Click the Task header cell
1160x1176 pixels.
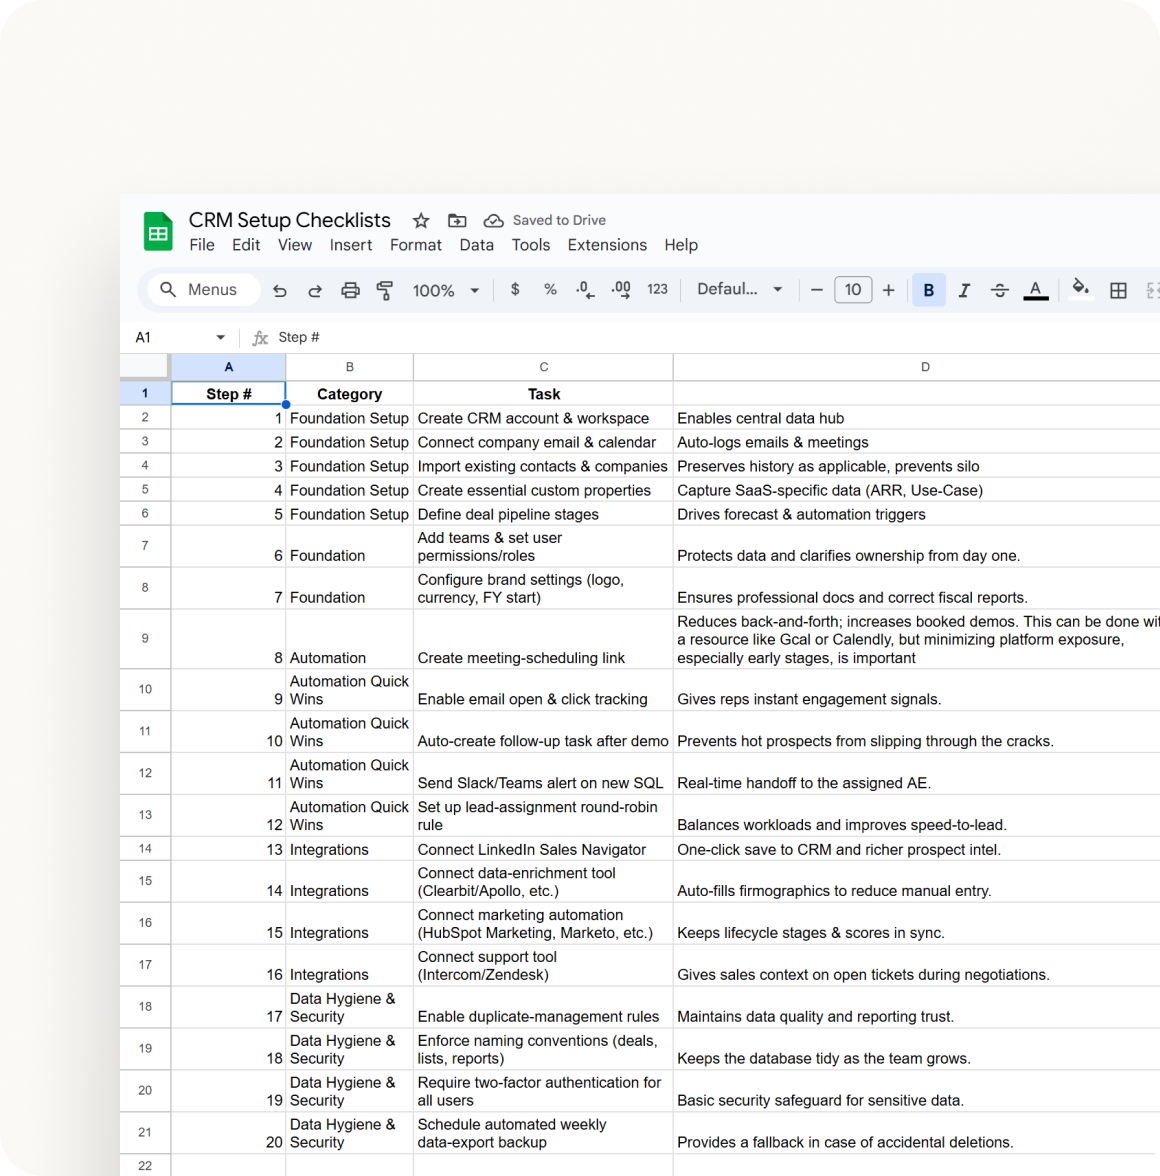[544, 394]
